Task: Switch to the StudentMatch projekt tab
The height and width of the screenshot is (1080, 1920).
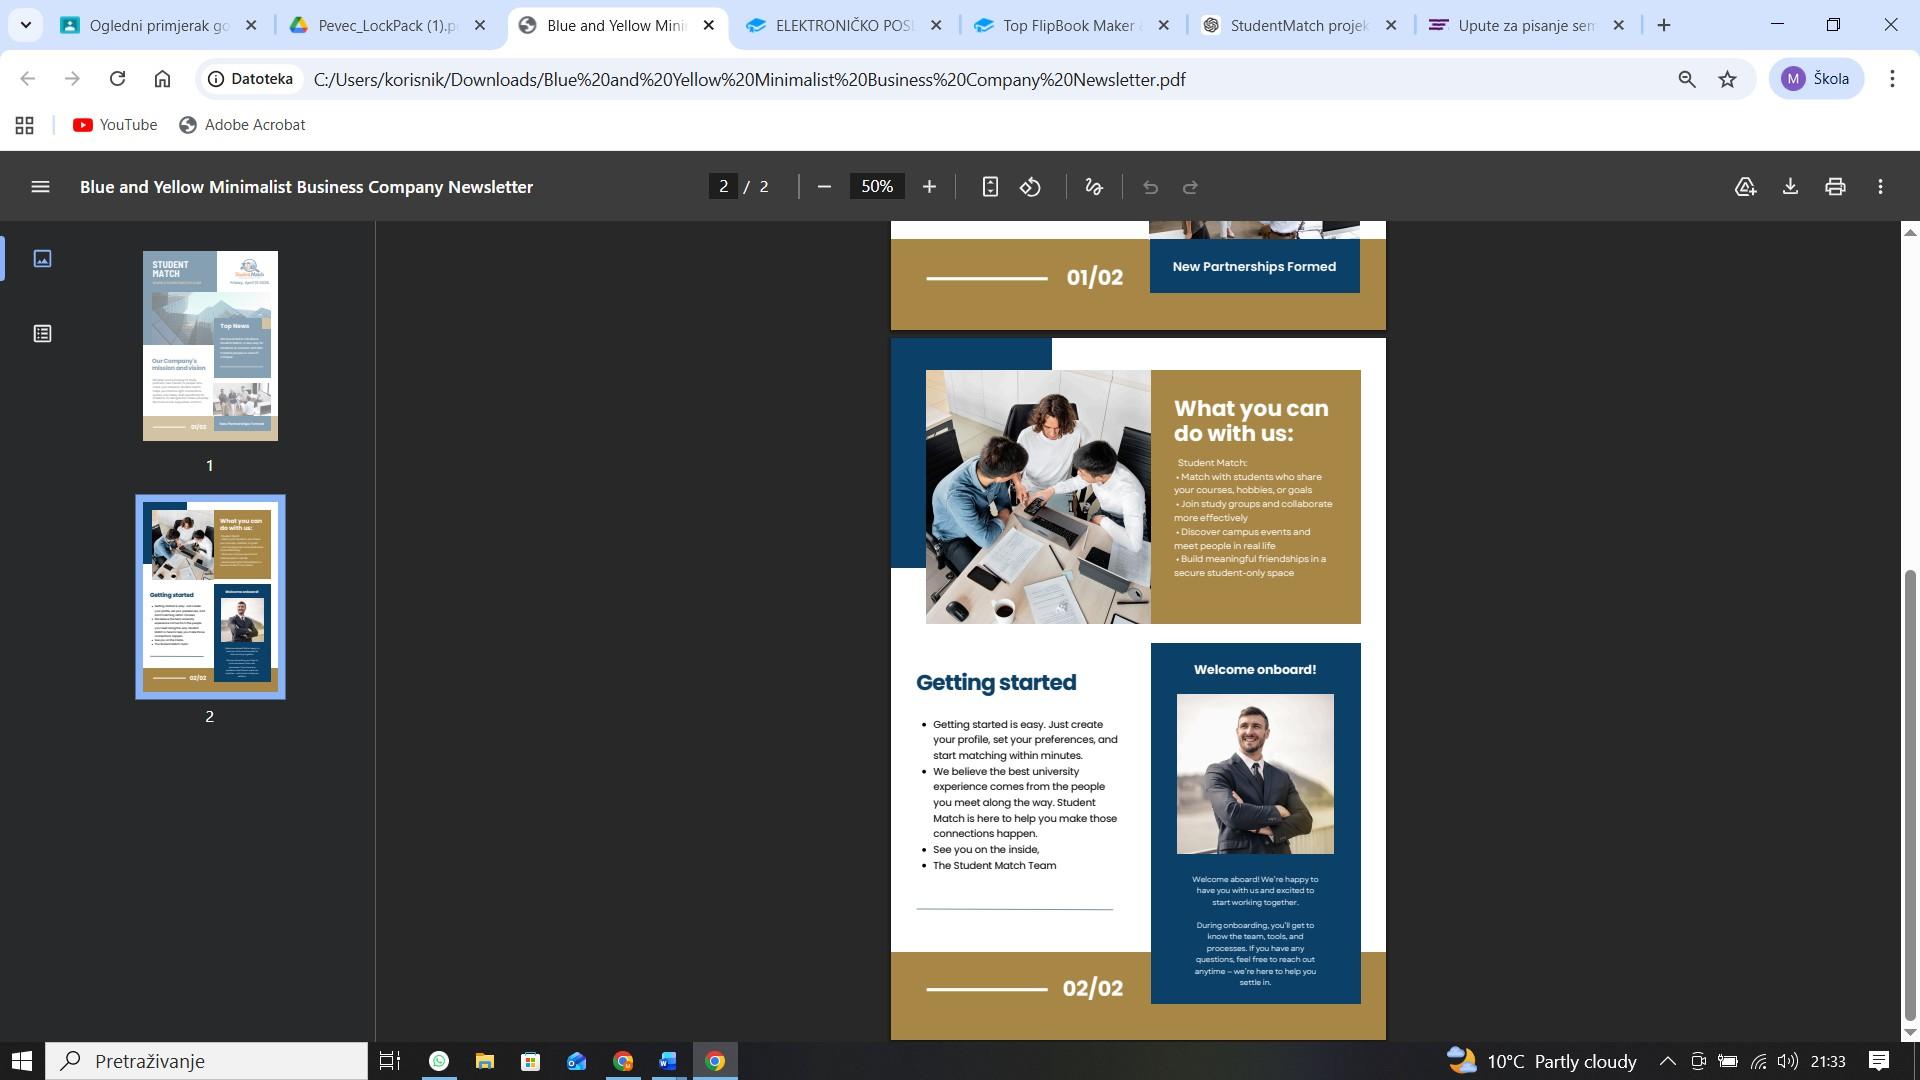Action: [x=1298, y=26]
